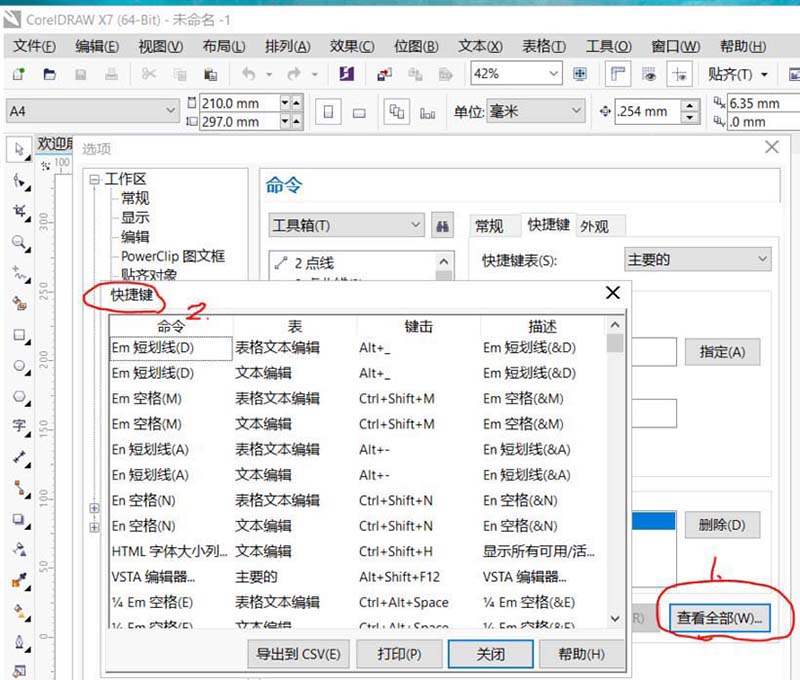800x680 pixels.
Task: Switch to the 外观 tab
Action: tap(594, 226)
